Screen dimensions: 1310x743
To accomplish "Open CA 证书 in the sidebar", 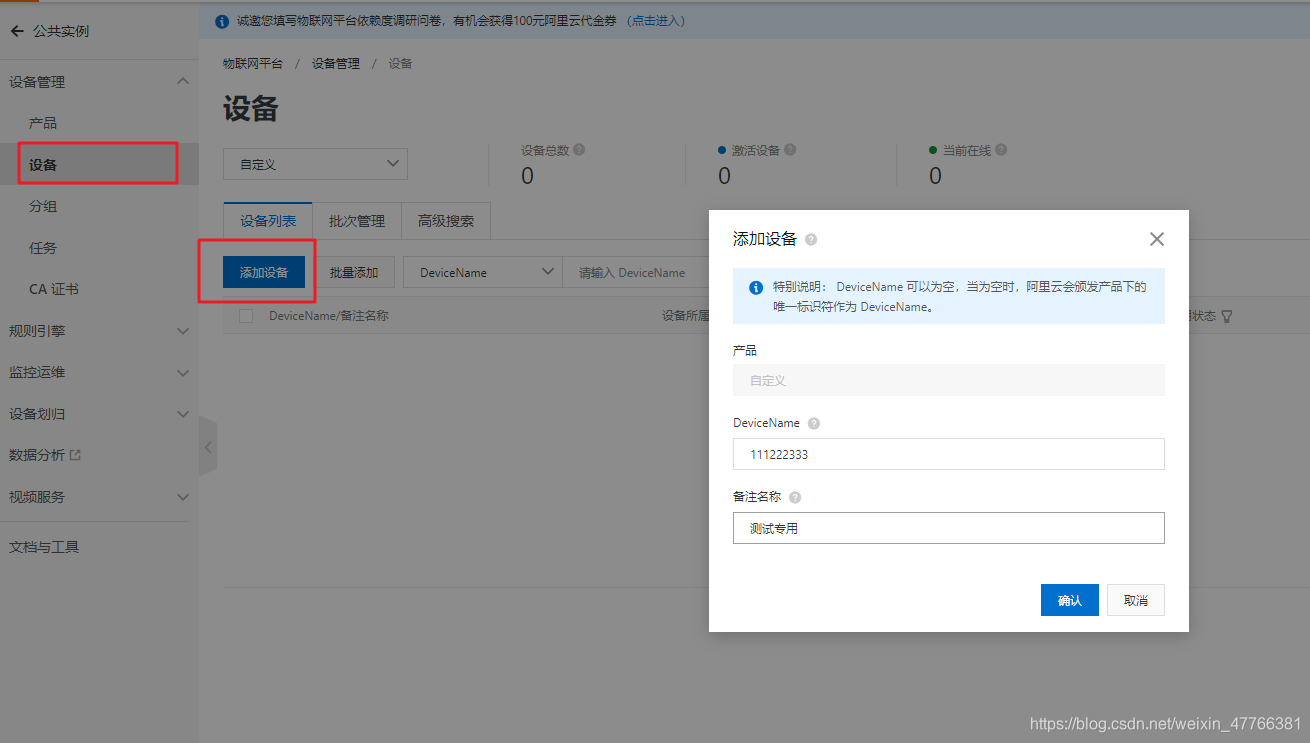I will tap(54, 289).
